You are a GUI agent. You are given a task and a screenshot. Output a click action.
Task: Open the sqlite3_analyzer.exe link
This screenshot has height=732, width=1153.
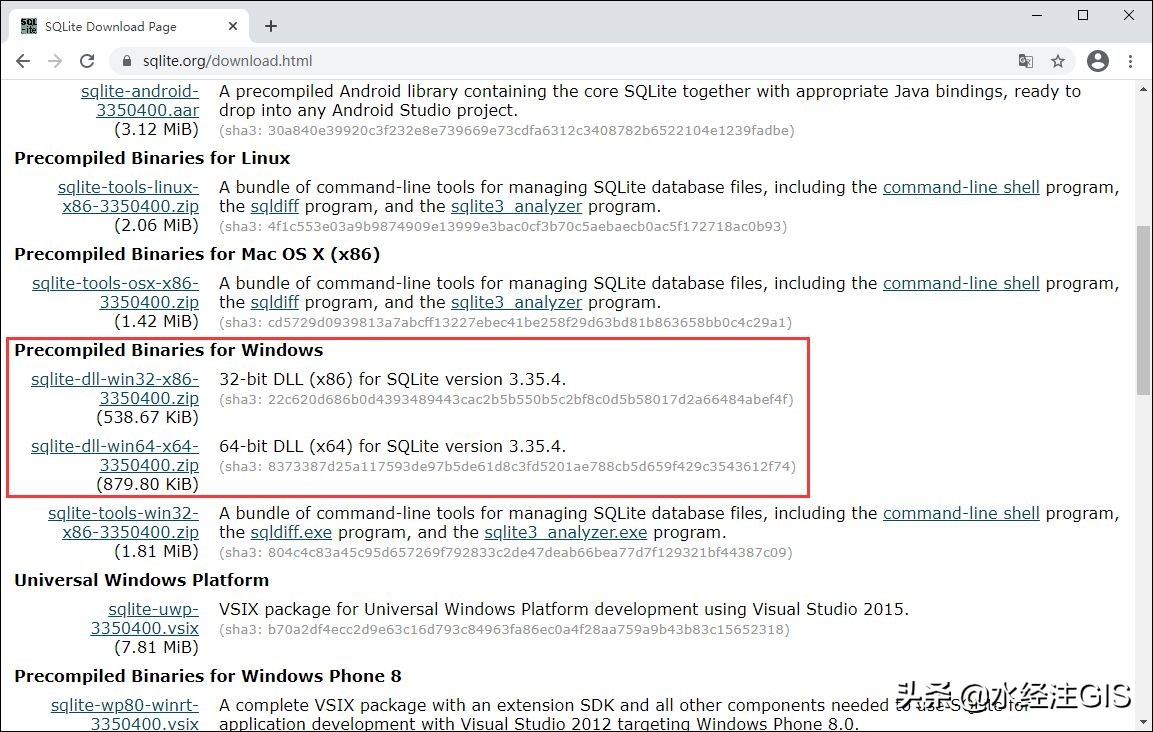pos(565,533)
